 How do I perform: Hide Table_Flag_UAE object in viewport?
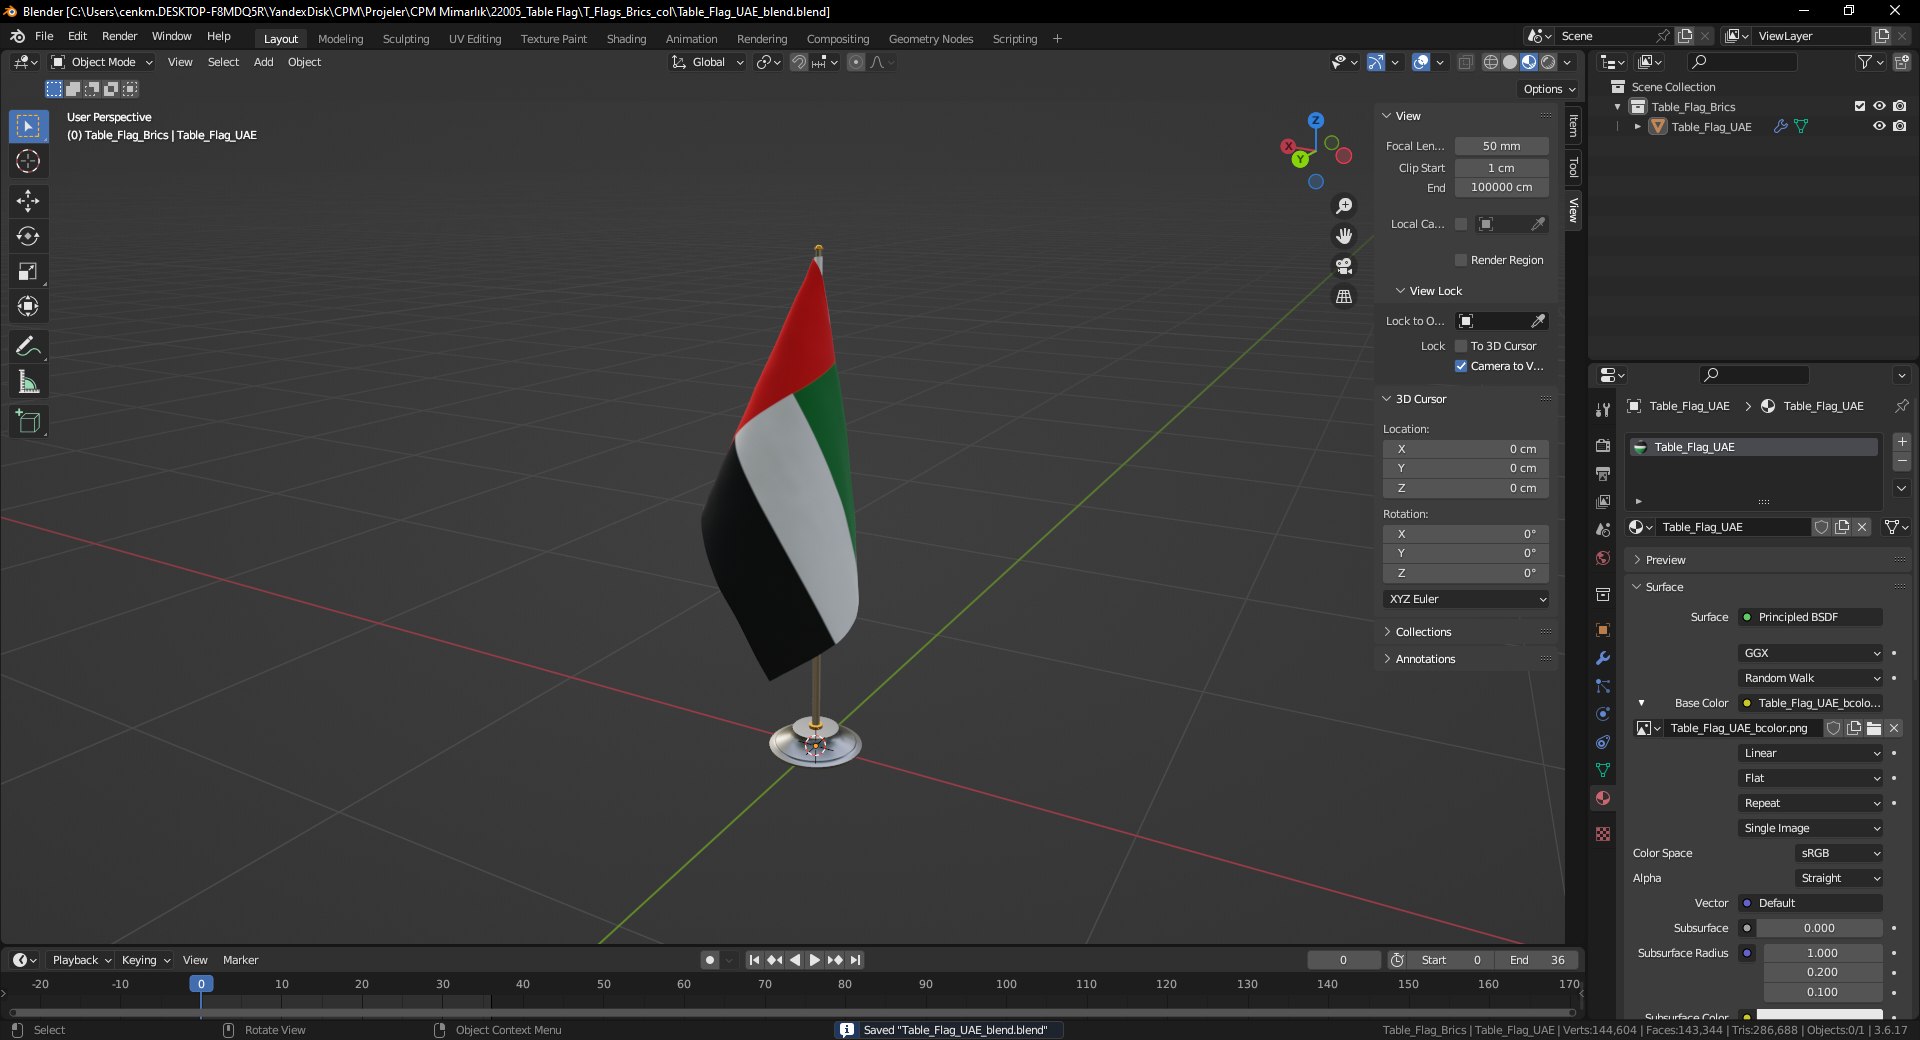click(1879, 126)
